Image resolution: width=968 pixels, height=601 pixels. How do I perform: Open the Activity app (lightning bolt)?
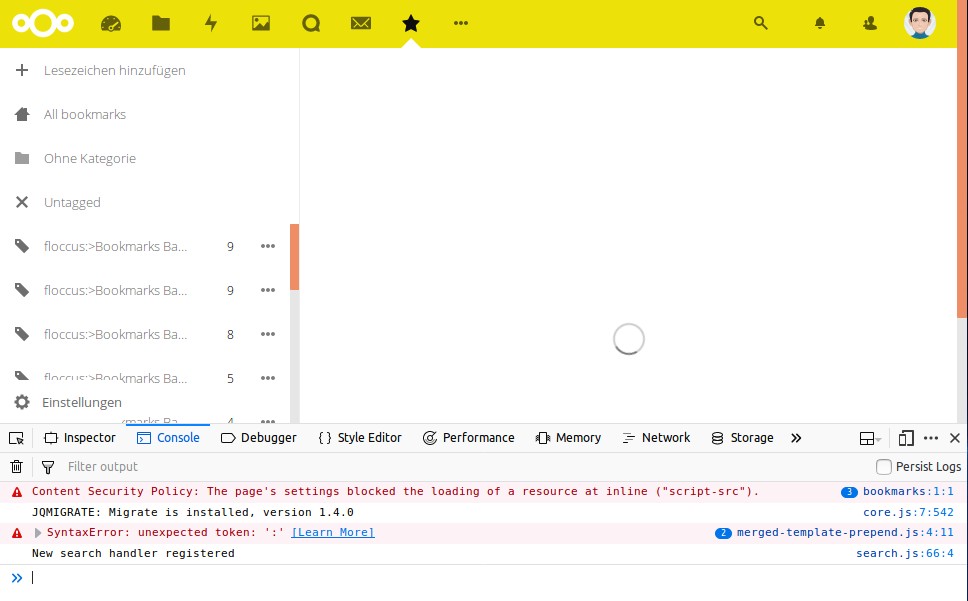[x=211, y=22]
